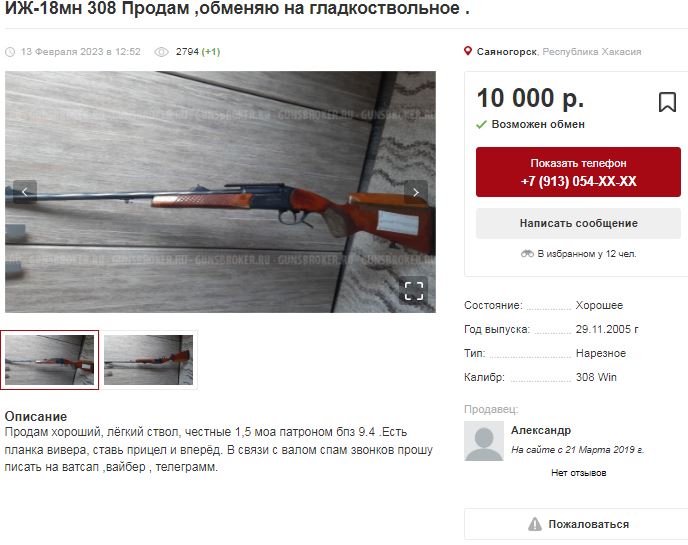
Task: Click the binoculars favorites icon
Action: point(527,254)
